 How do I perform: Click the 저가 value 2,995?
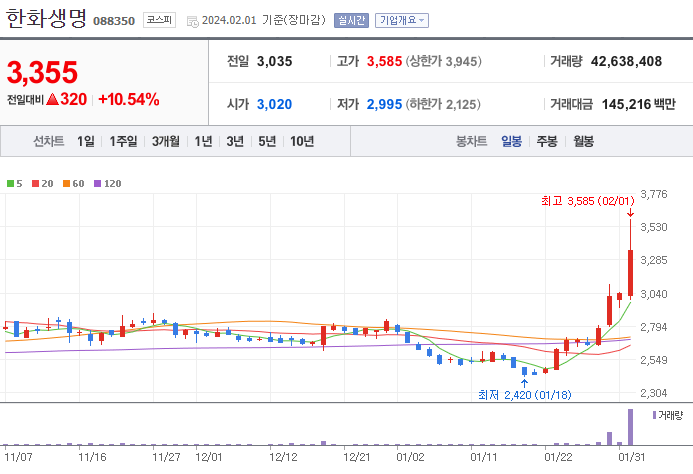385,104
